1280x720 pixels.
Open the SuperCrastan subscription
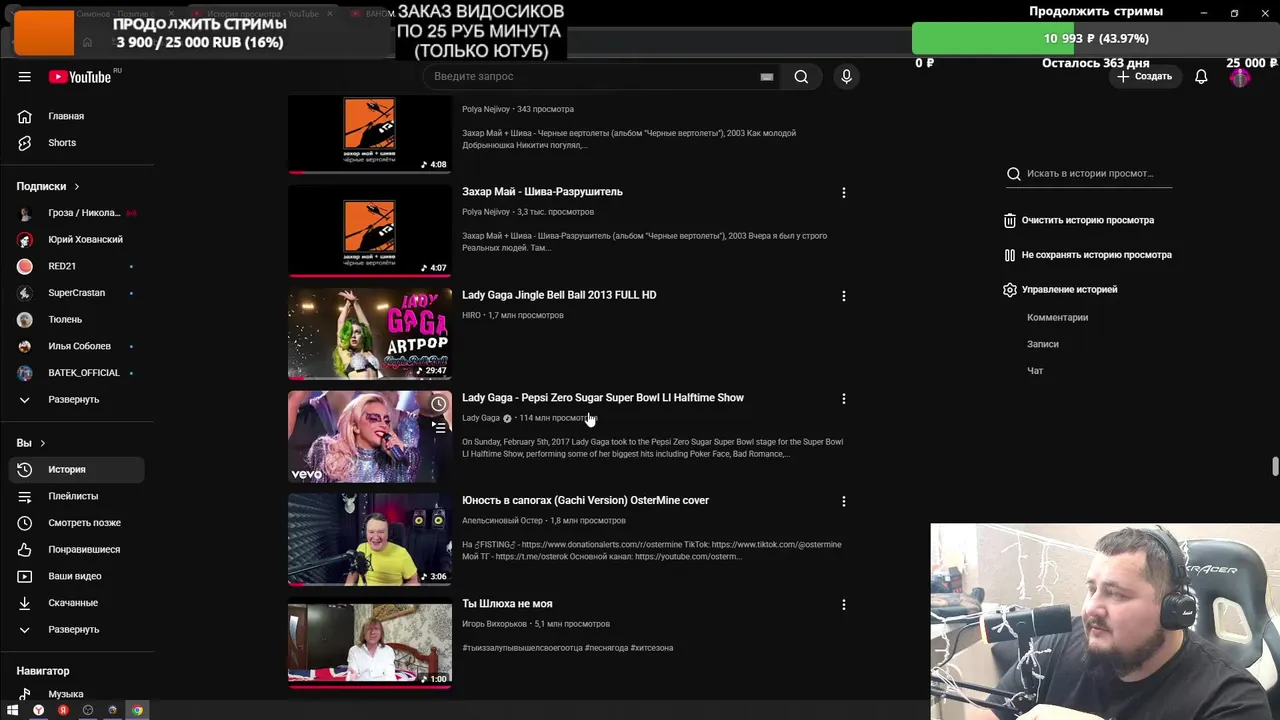coord(76,293)
